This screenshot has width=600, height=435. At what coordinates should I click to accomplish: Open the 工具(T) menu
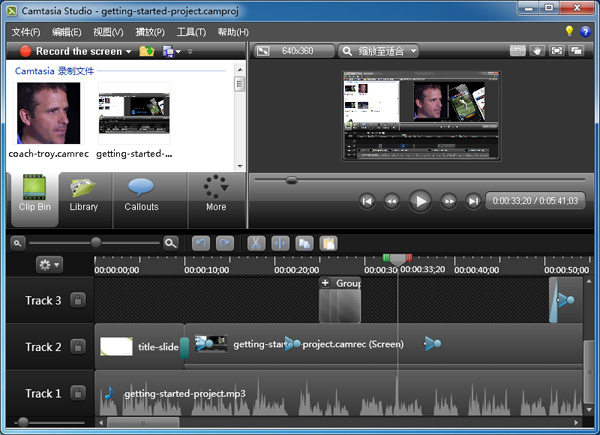click(191, 32)
